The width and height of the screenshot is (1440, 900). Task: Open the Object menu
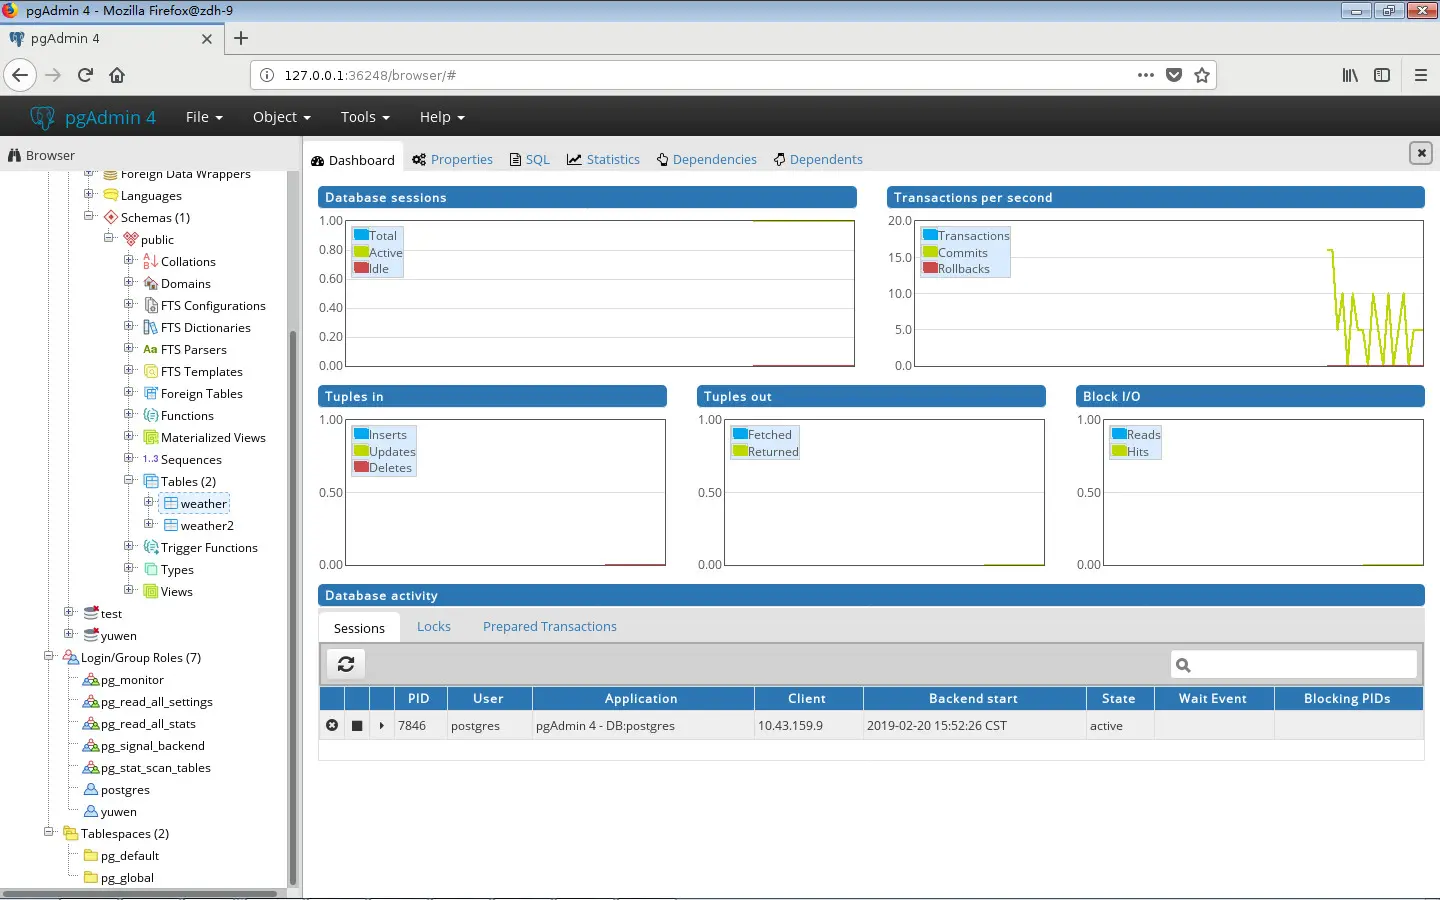click(x=281, y=117)
